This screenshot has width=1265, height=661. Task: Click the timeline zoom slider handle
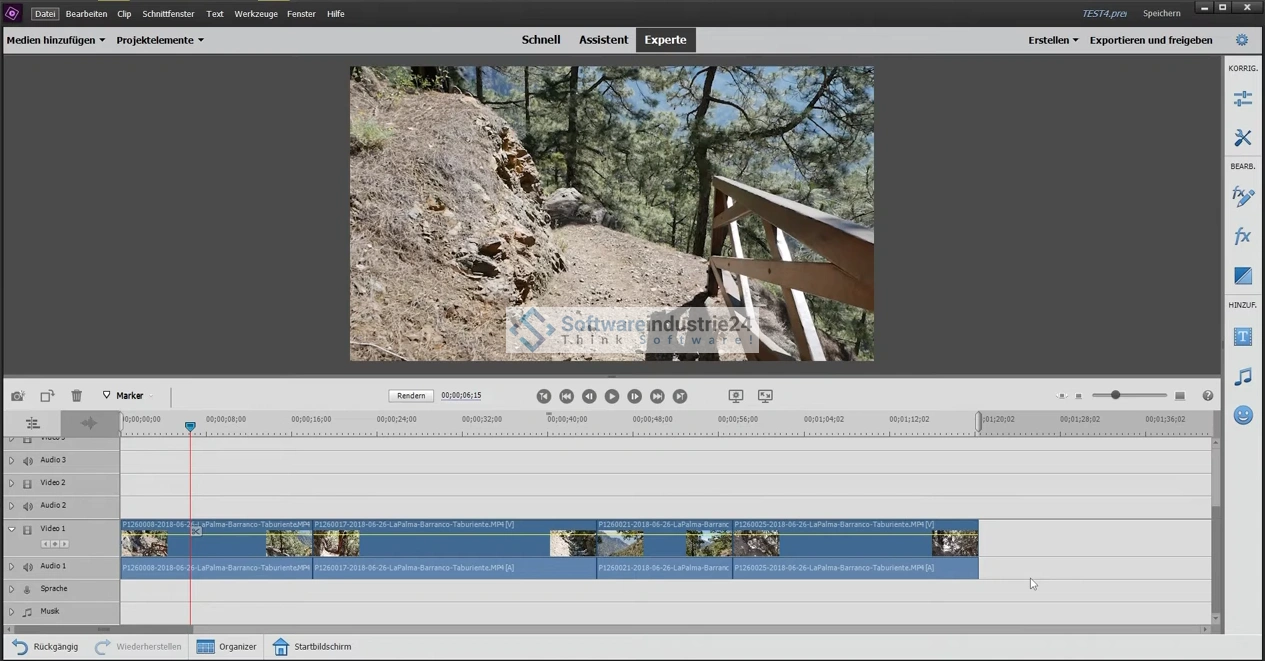(x=1115, y=396)
